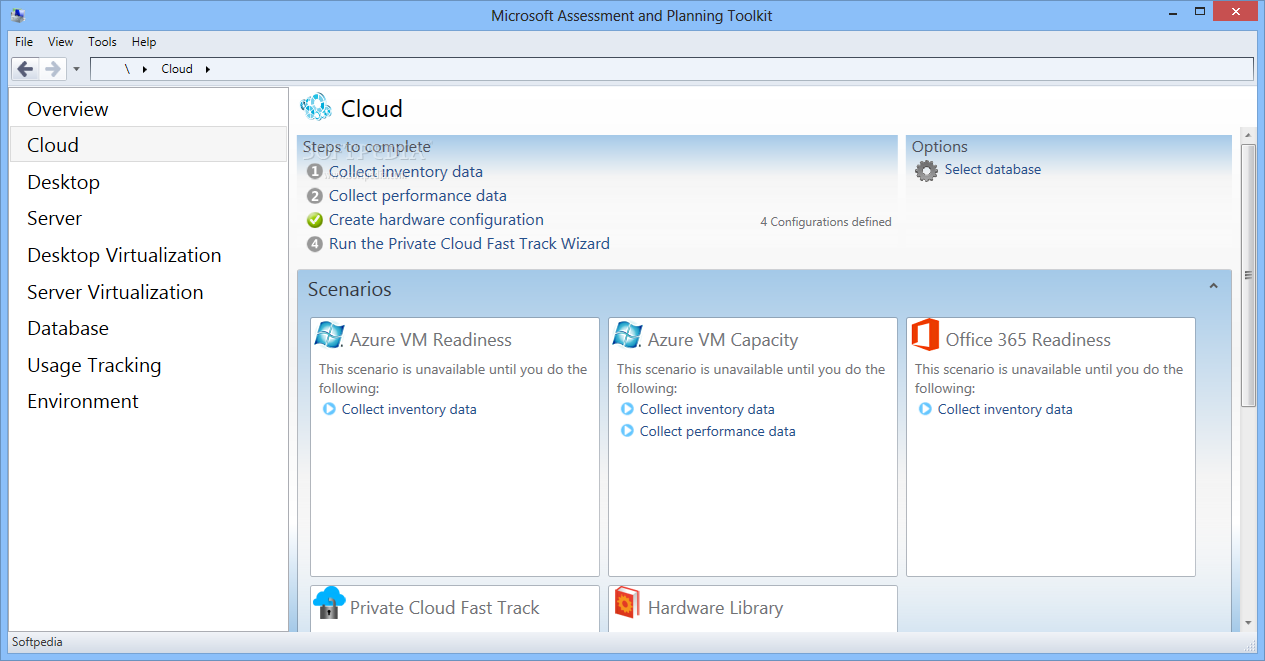Image resolution: width=1265 pixels, height=661 pixels.
Task: Run the Private Cloud Fast Track Wizard
Action: click(x=469, y=244)
